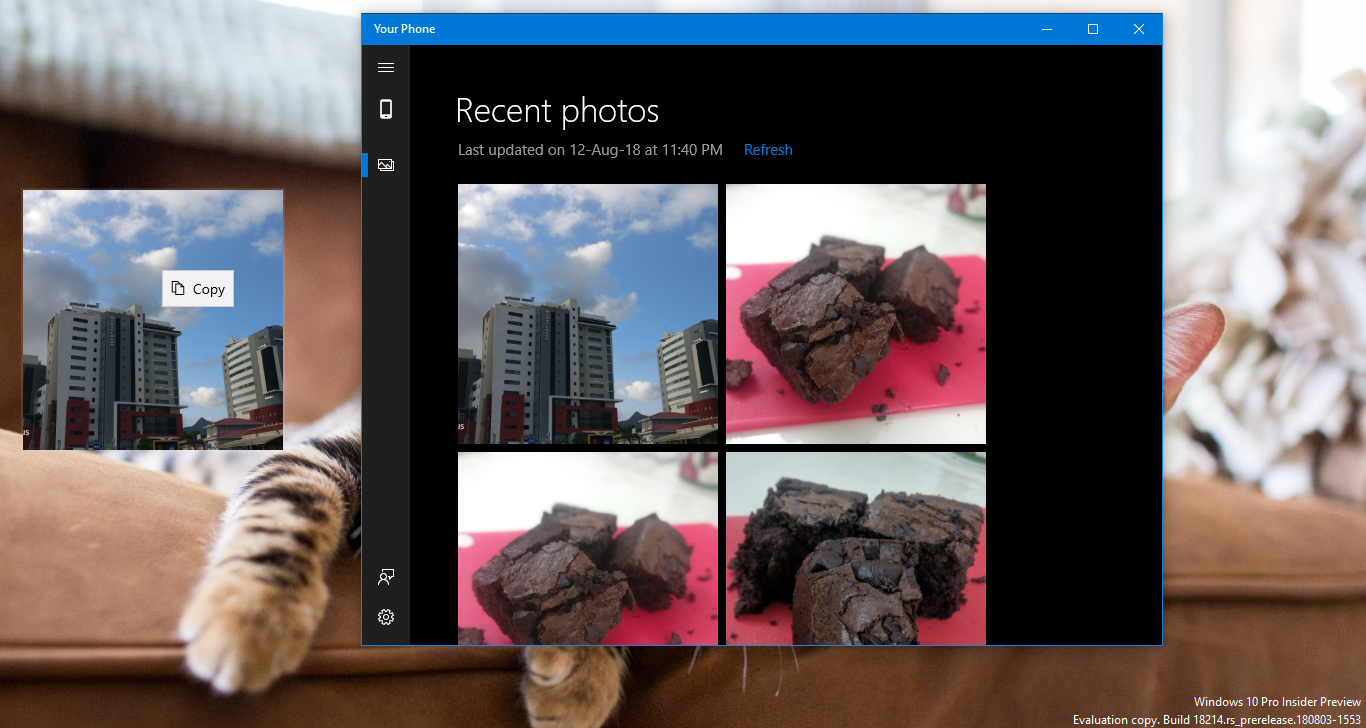Minimize the Your Phone window
The height and width of the screenshot is (728, 1366).
pyautogui.click(x=1047, y=29)
